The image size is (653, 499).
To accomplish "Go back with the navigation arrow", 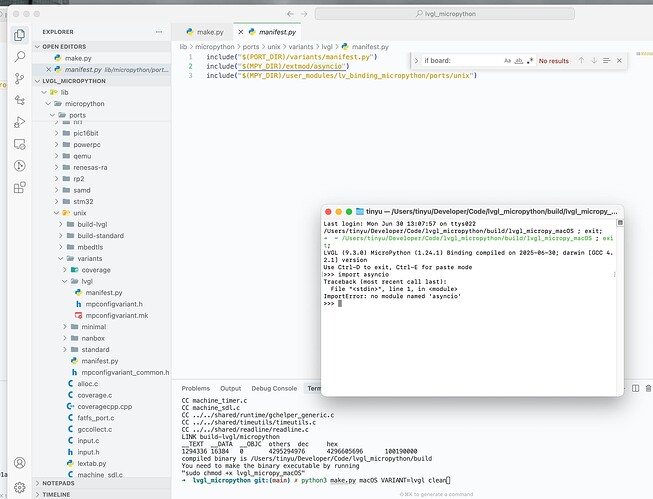I will (290, 14).
